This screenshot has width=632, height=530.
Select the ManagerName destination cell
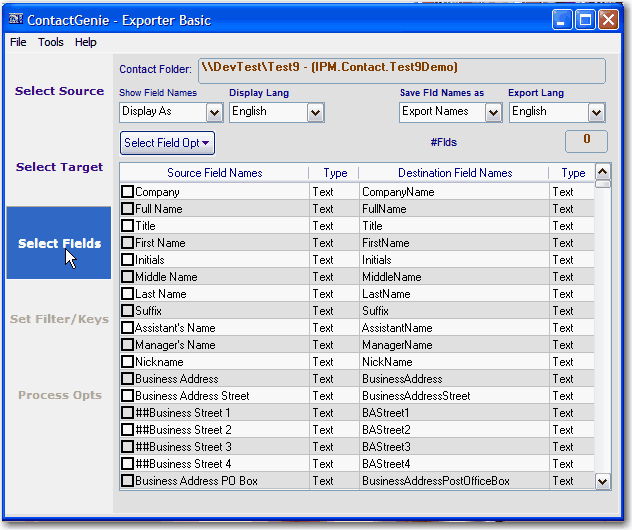click(454, 345)
